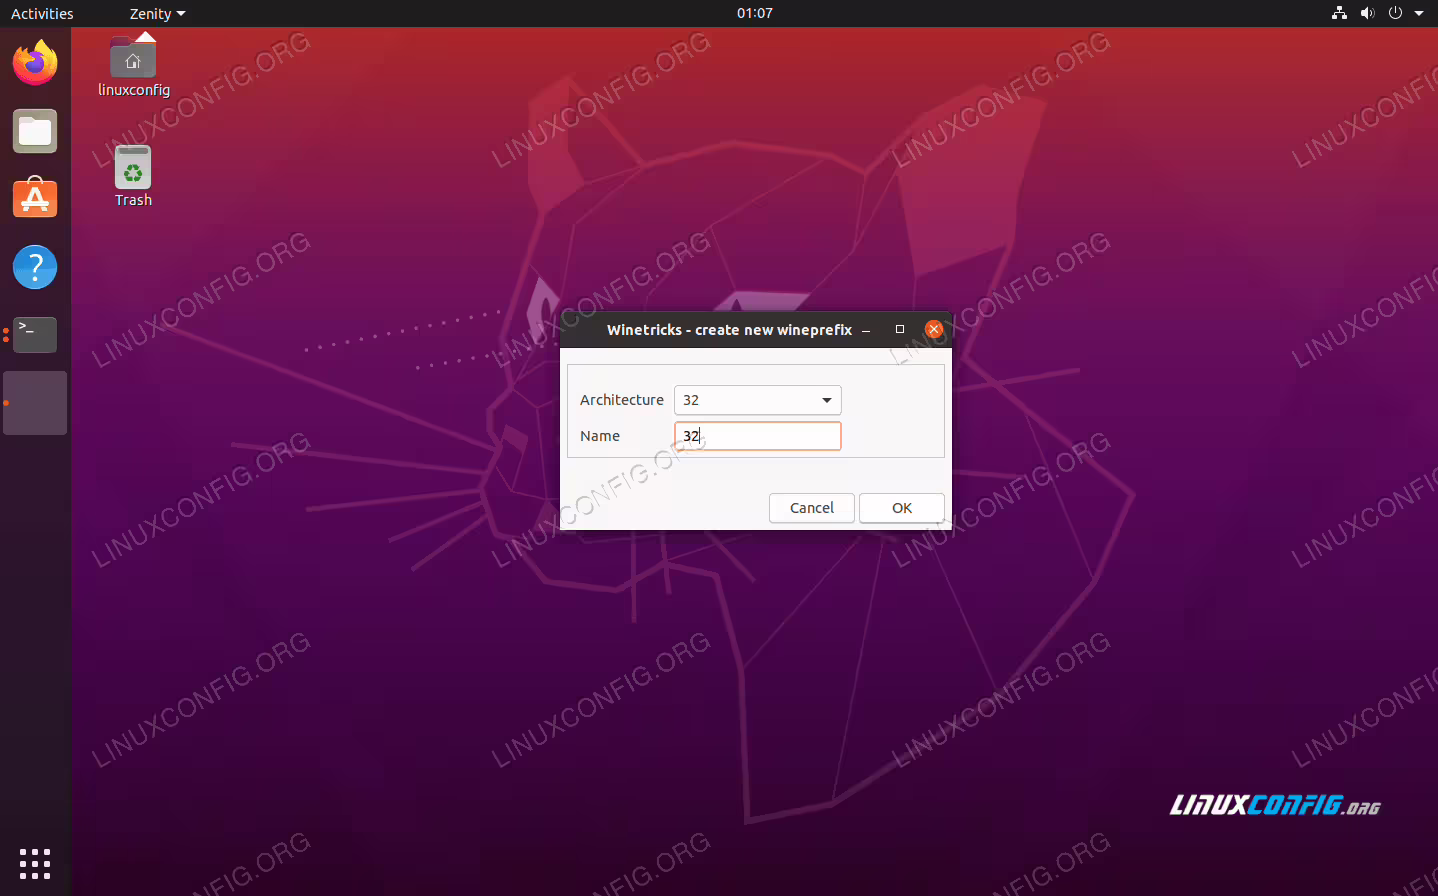1438x896 pixels.
Task: Launch the Files manager in the dock
Action: tap(35, 131)
